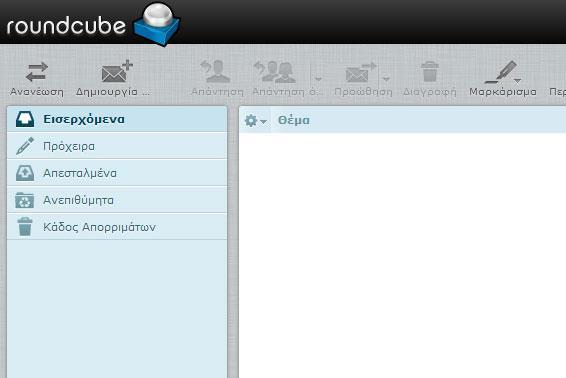The image size is (566, 378).
Task: Click the reply-all people icon
Action: [274, 71]
